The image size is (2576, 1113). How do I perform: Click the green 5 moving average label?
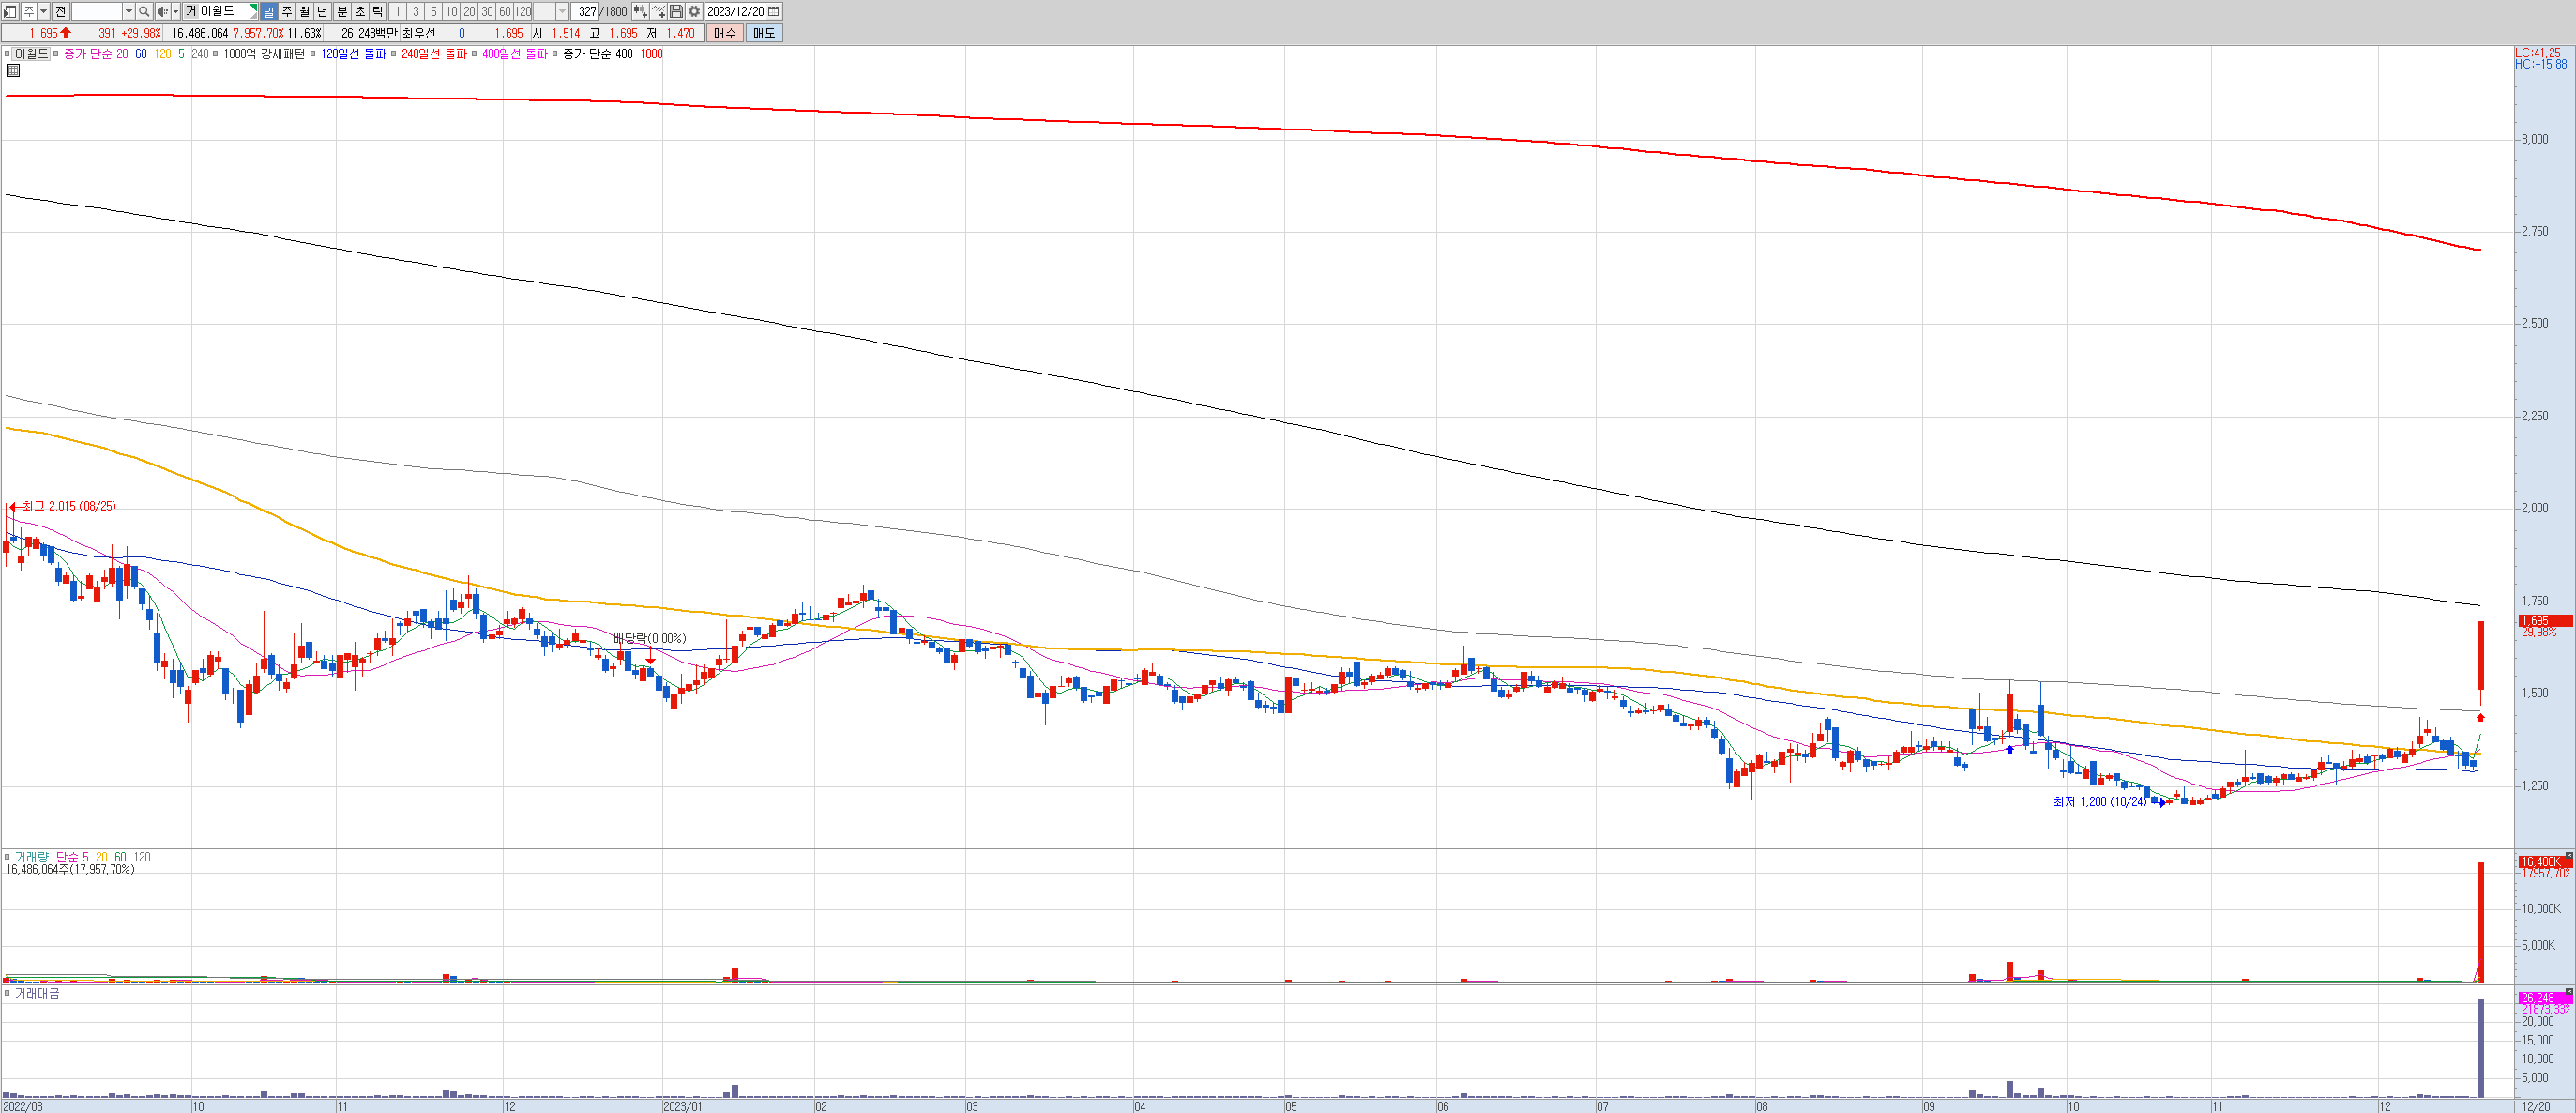(182, 54)
